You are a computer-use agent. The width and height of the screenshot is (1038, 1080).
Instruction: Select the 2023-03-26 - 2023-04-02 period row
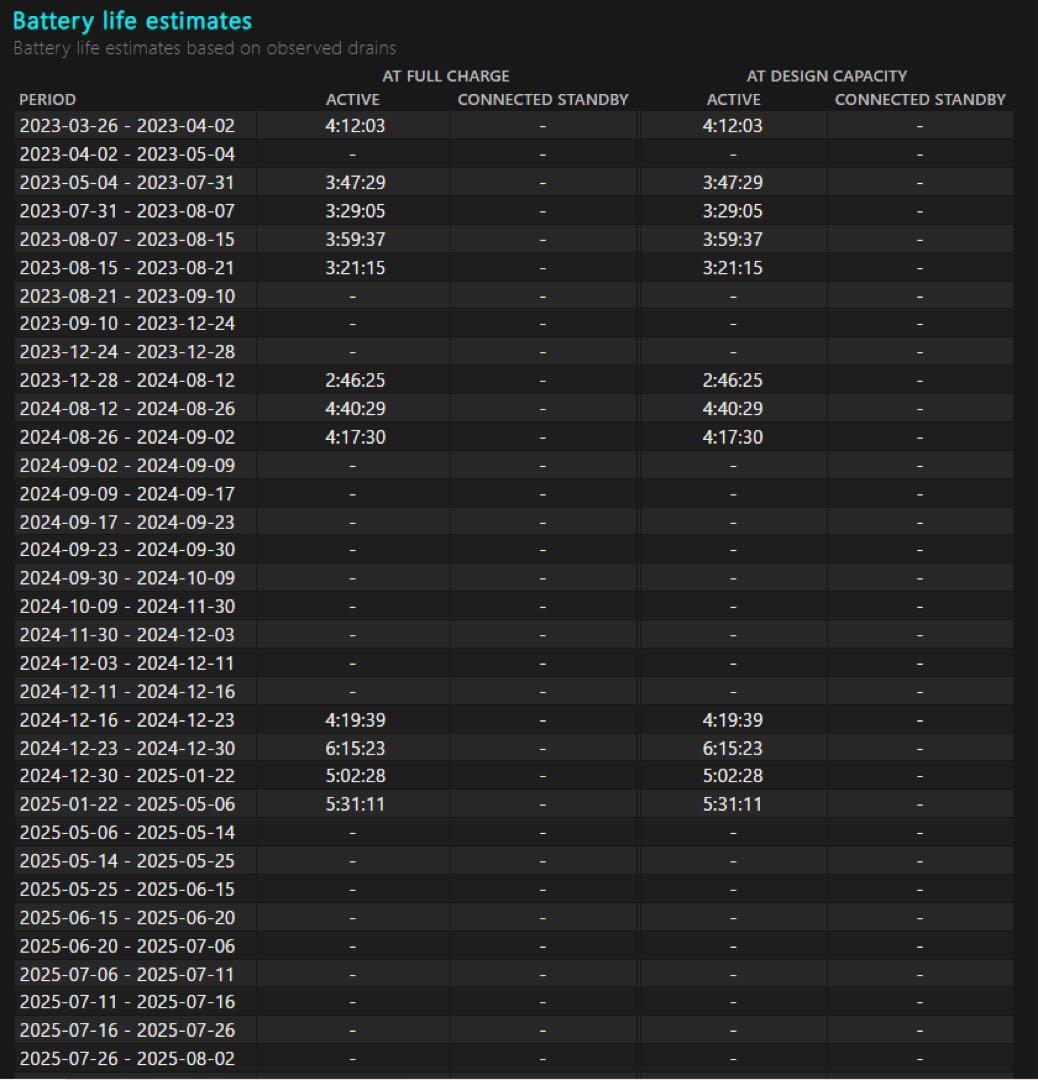pos(127,126)
